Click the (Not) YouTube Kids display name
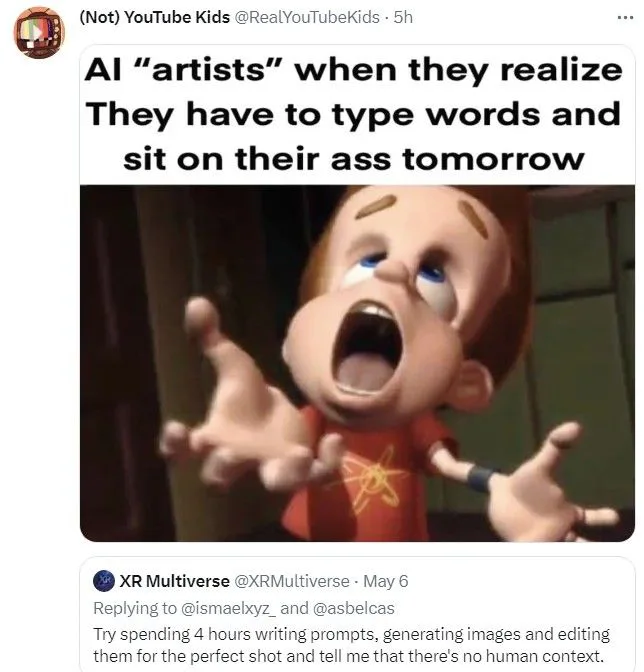 click(x=155, y=17)
